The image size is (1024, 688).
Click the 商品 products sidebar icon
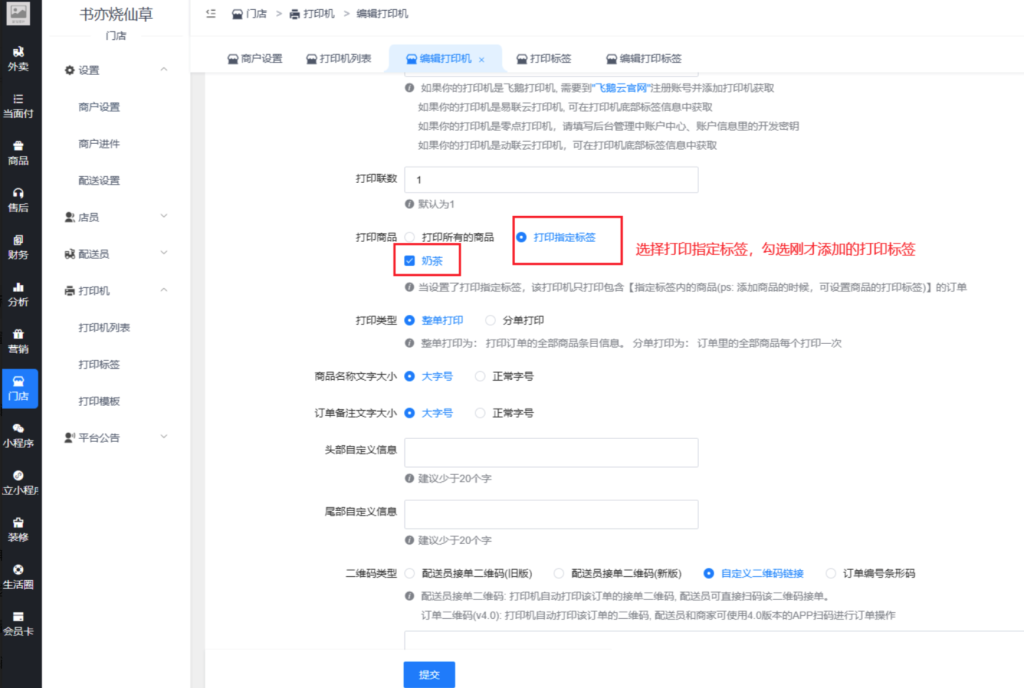pos(19,151)
